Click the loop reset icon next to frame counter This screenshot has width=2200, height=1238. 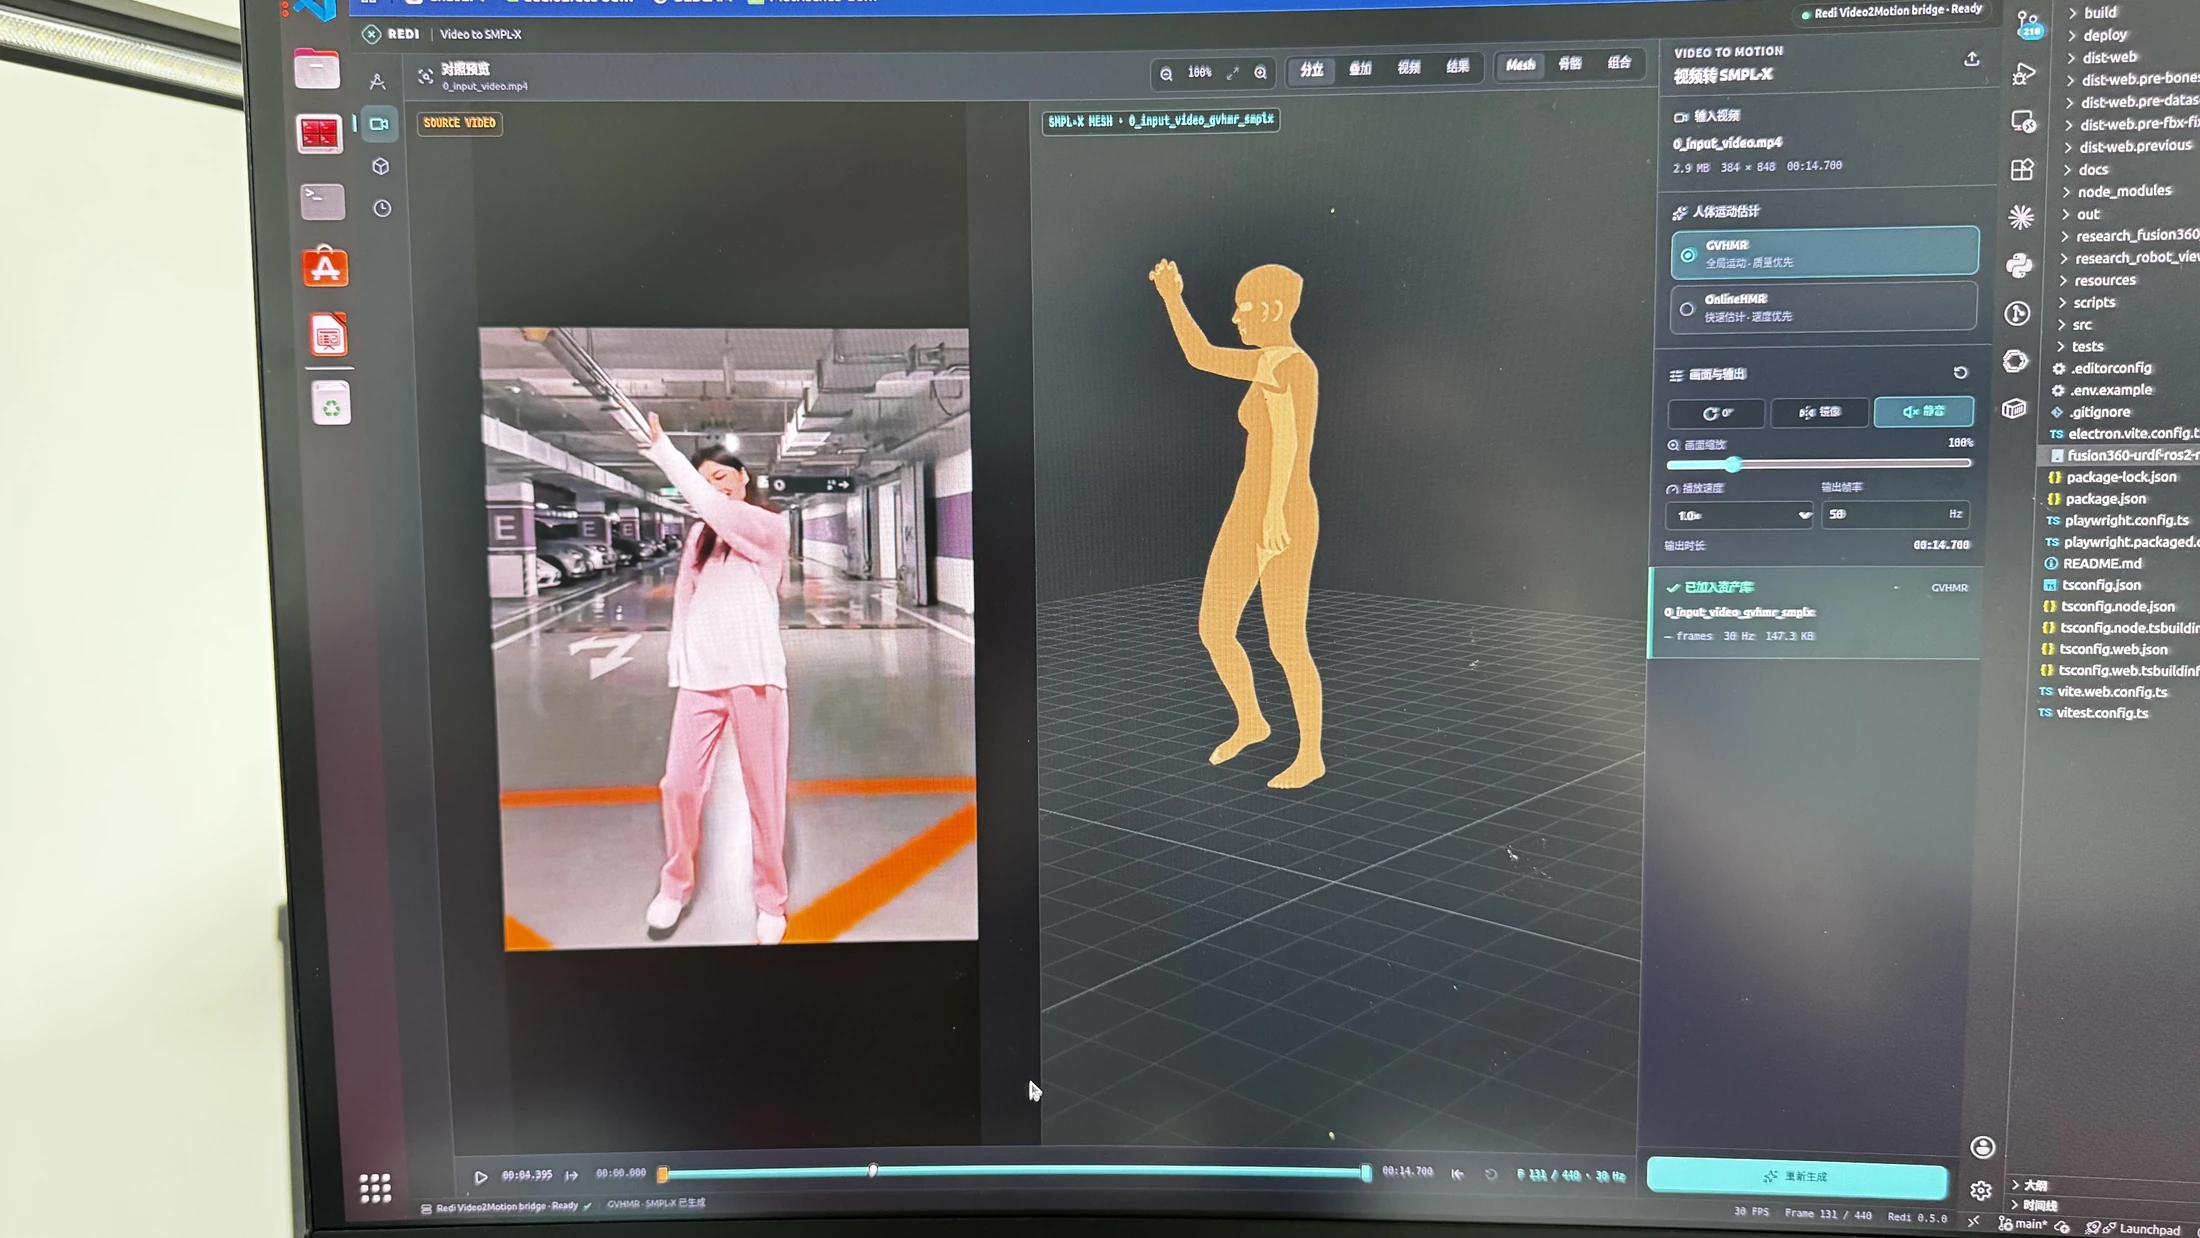(x=1490, y=1174)
